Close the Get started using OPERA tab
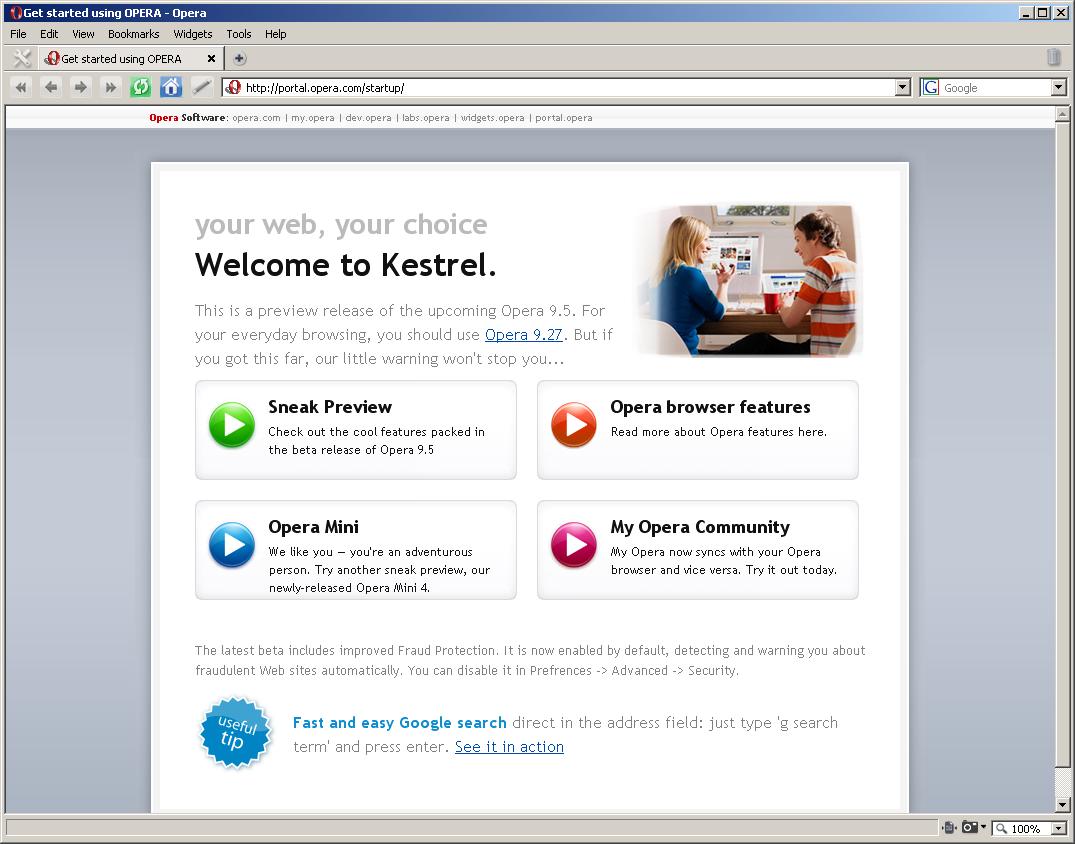The height and width of the screenshot is (844, 1075). 211,59
